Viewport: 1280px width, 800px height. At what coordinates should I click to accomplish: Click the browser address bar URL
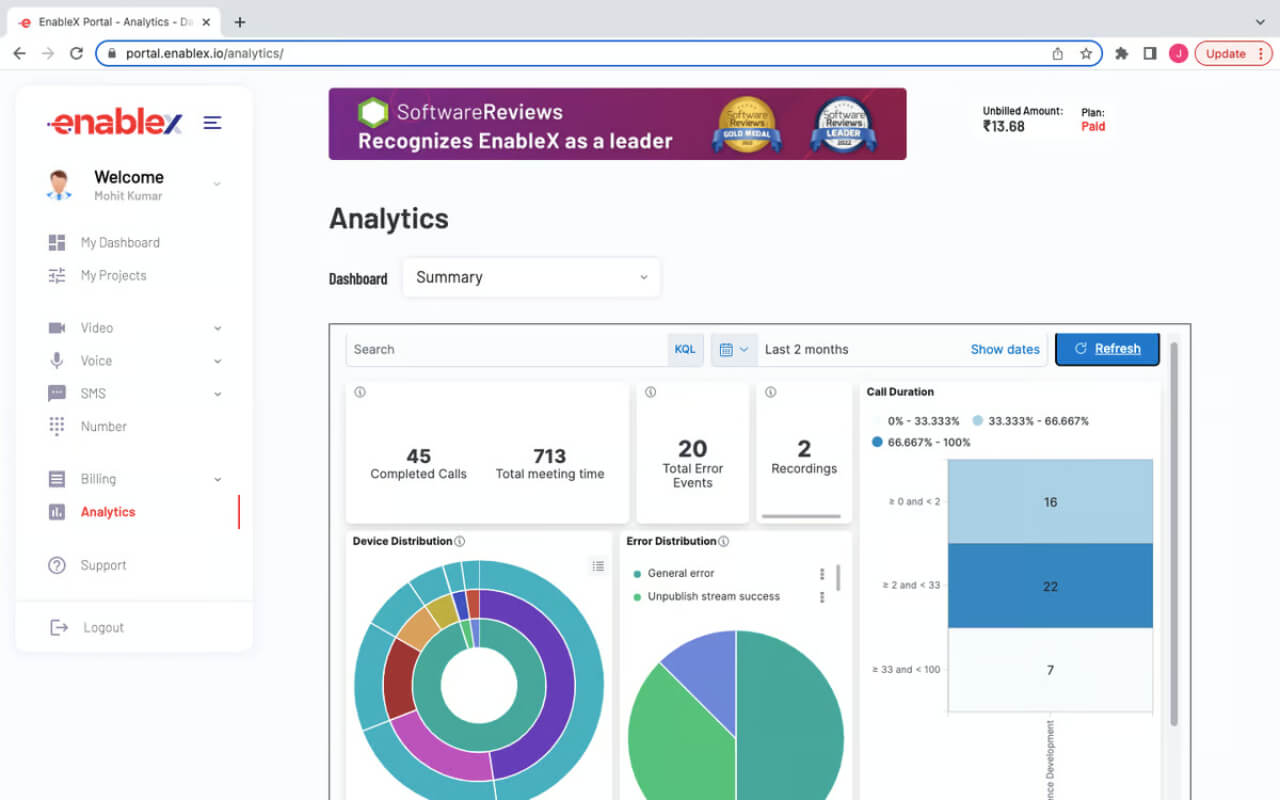(205, 54)
